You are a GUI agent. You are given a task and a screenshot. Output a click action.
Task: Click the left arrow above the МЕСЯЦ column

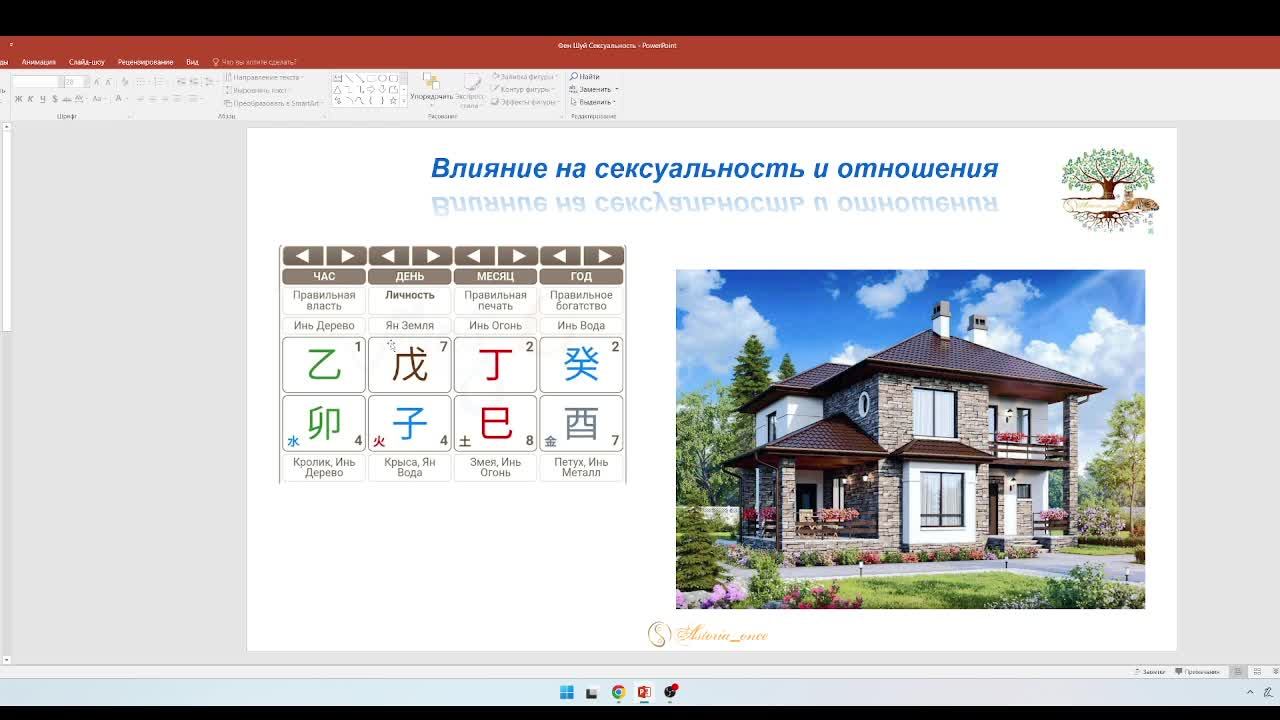tap(474, 256)
